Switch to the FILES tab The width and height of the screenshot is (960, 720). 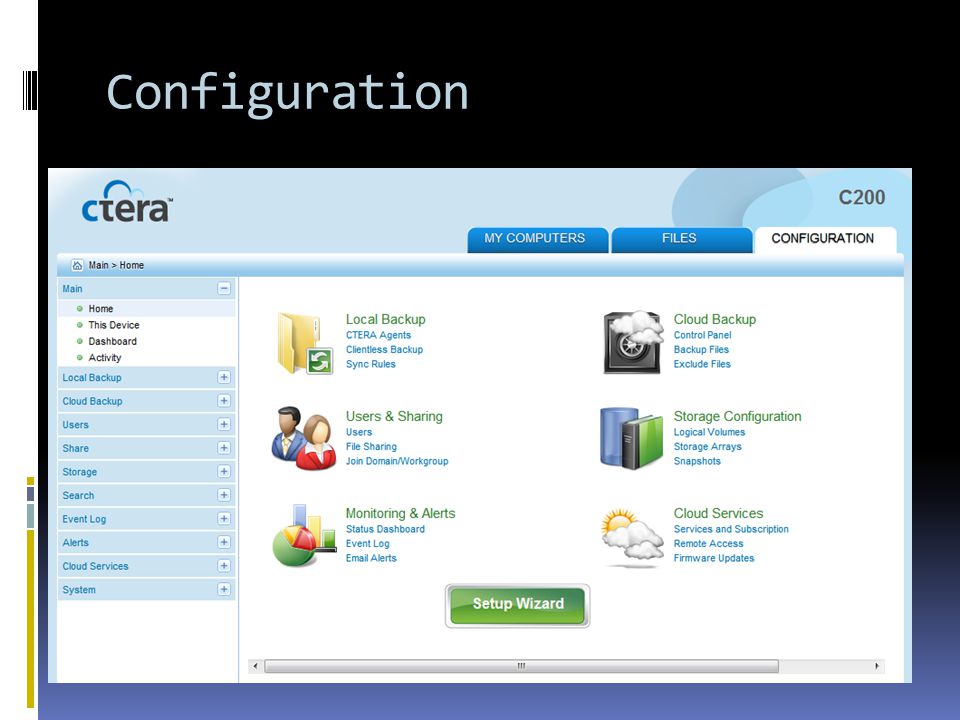(x=681, y=239)
